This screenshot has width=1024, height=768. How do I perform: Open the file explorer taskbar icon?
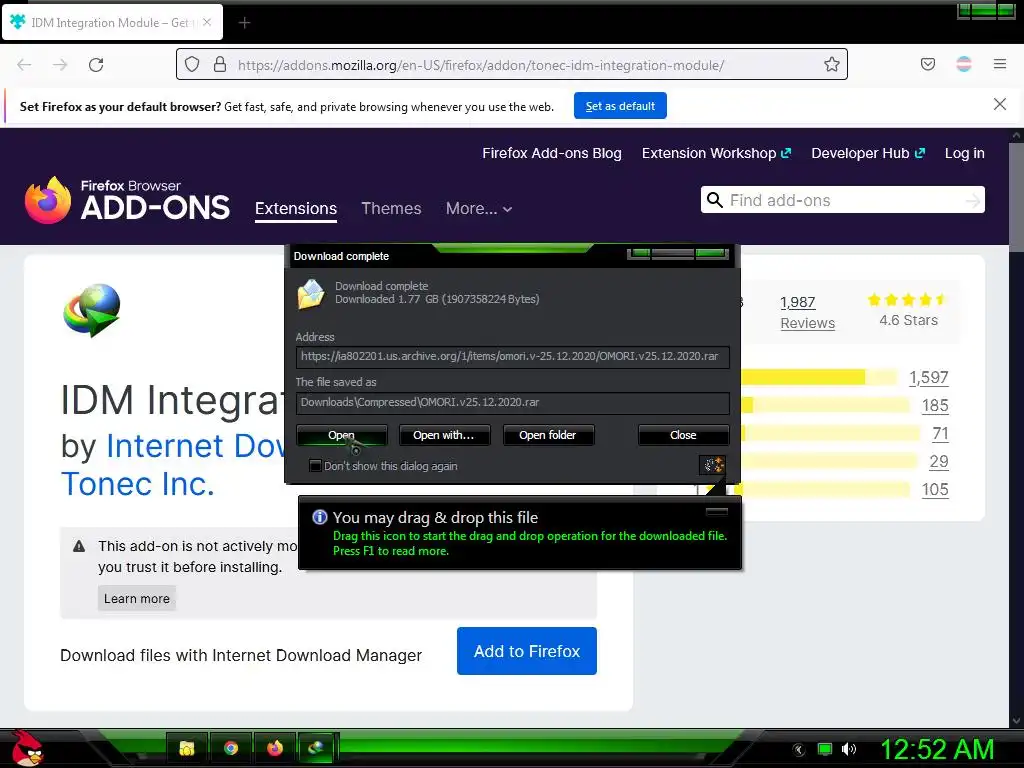click(187, 748)
